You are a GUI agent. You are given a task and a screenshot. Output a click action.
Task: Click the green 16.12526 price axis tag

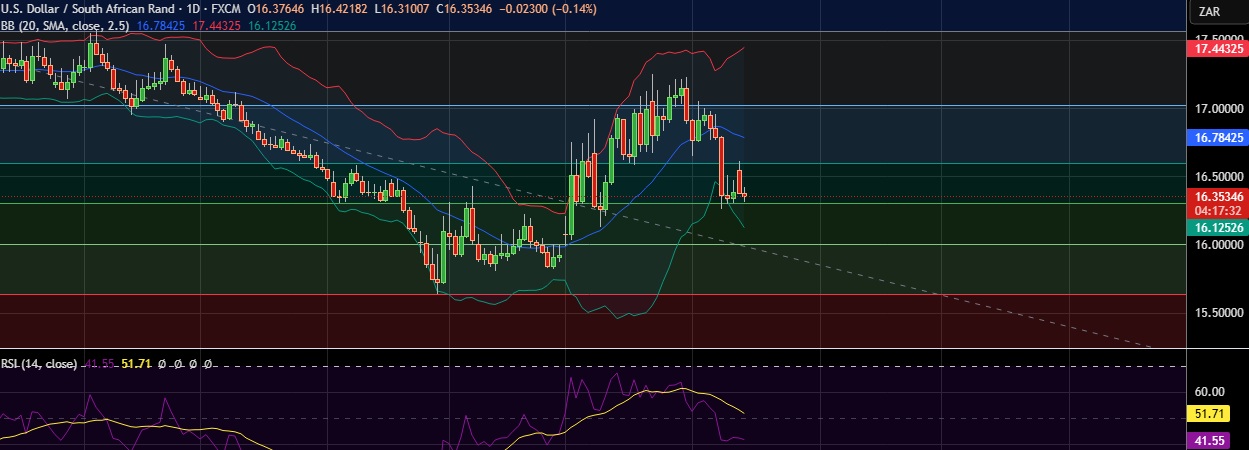coord(1216,228)
